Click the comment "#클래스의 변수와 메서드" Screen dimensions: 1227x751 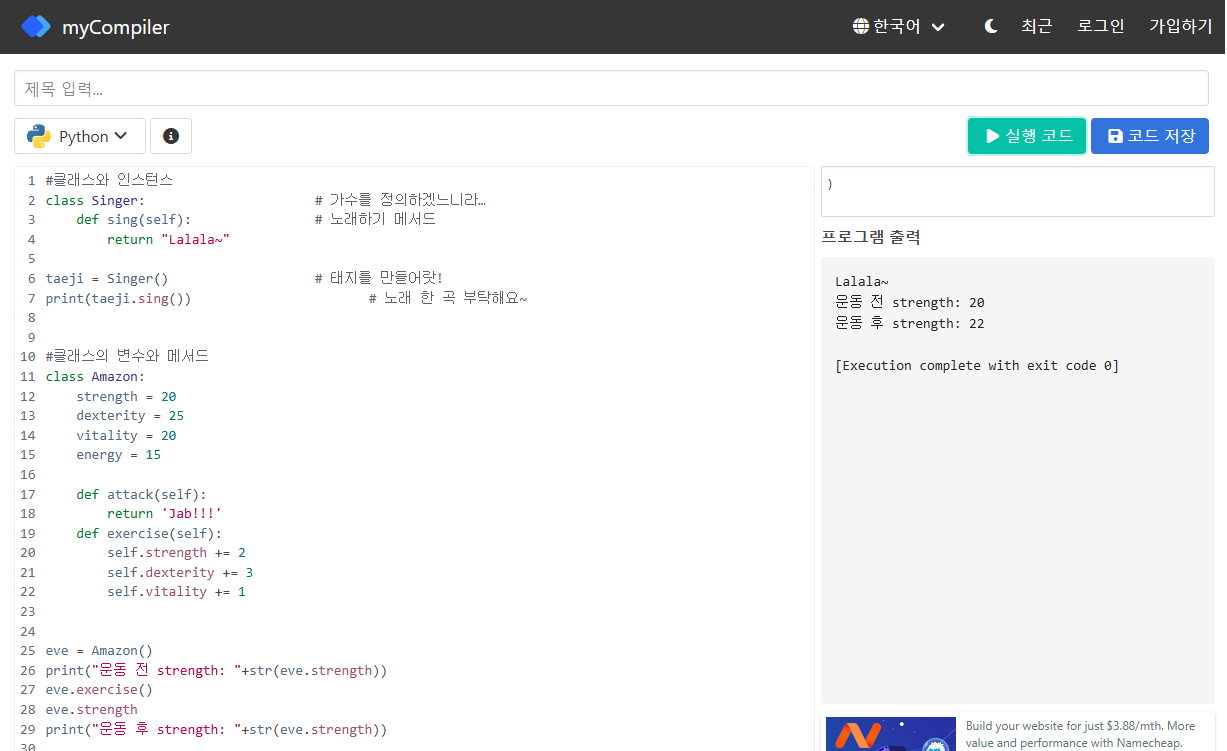click(127, 356)
